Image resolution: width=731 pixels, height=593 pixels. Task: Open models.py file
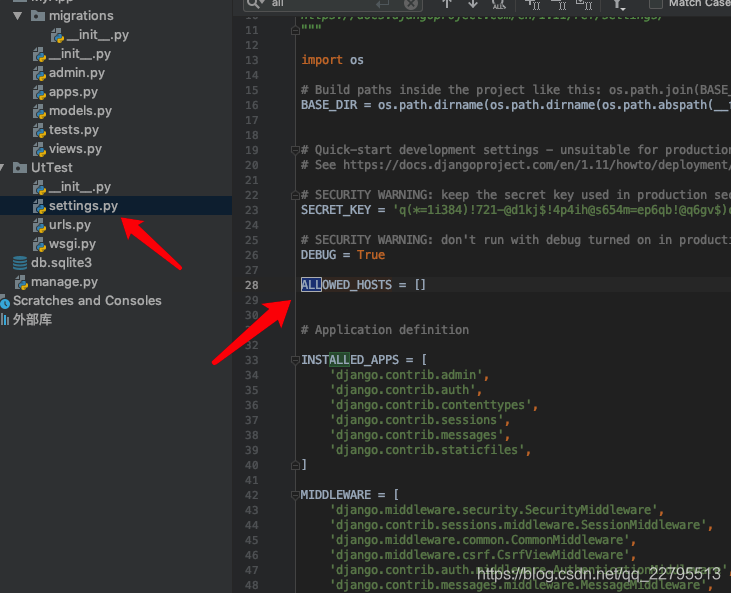tap(80, 111)
